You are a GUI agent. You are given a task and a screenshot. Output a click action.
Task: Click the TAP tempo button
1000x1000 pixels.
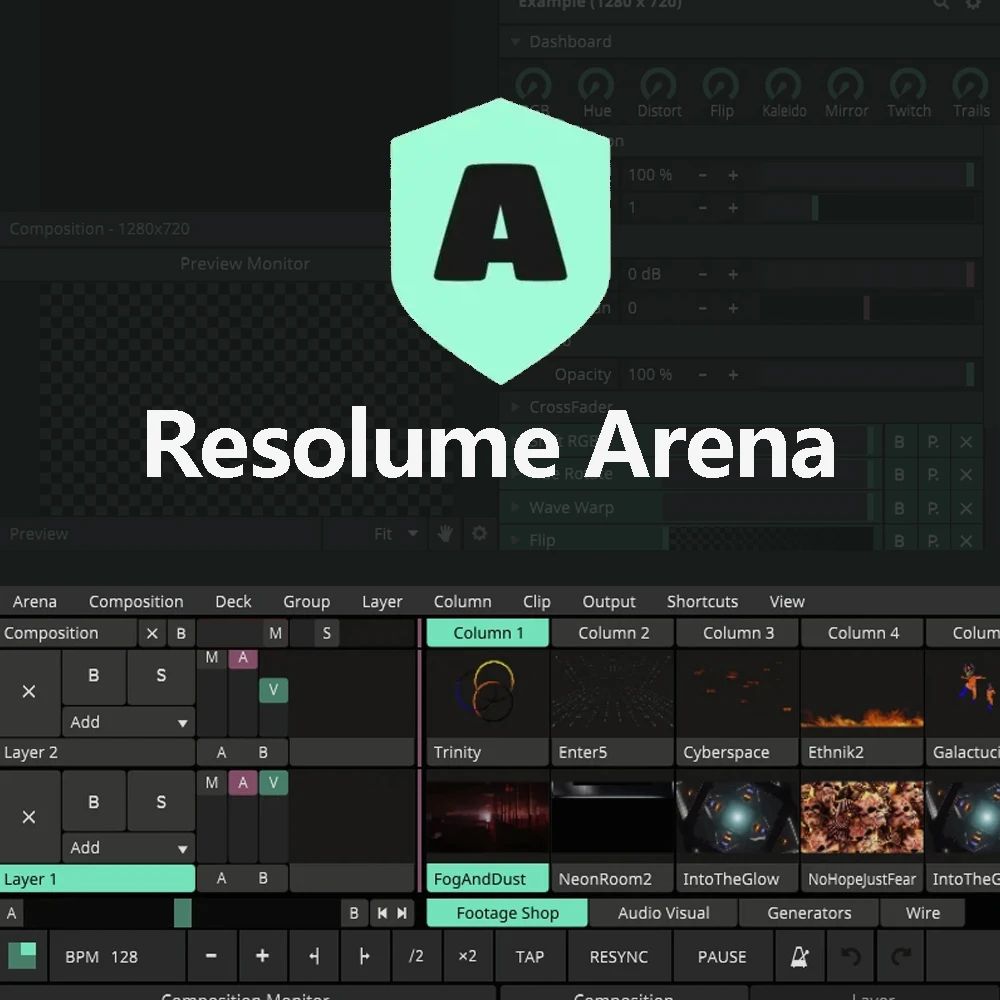tap(529, 956)
